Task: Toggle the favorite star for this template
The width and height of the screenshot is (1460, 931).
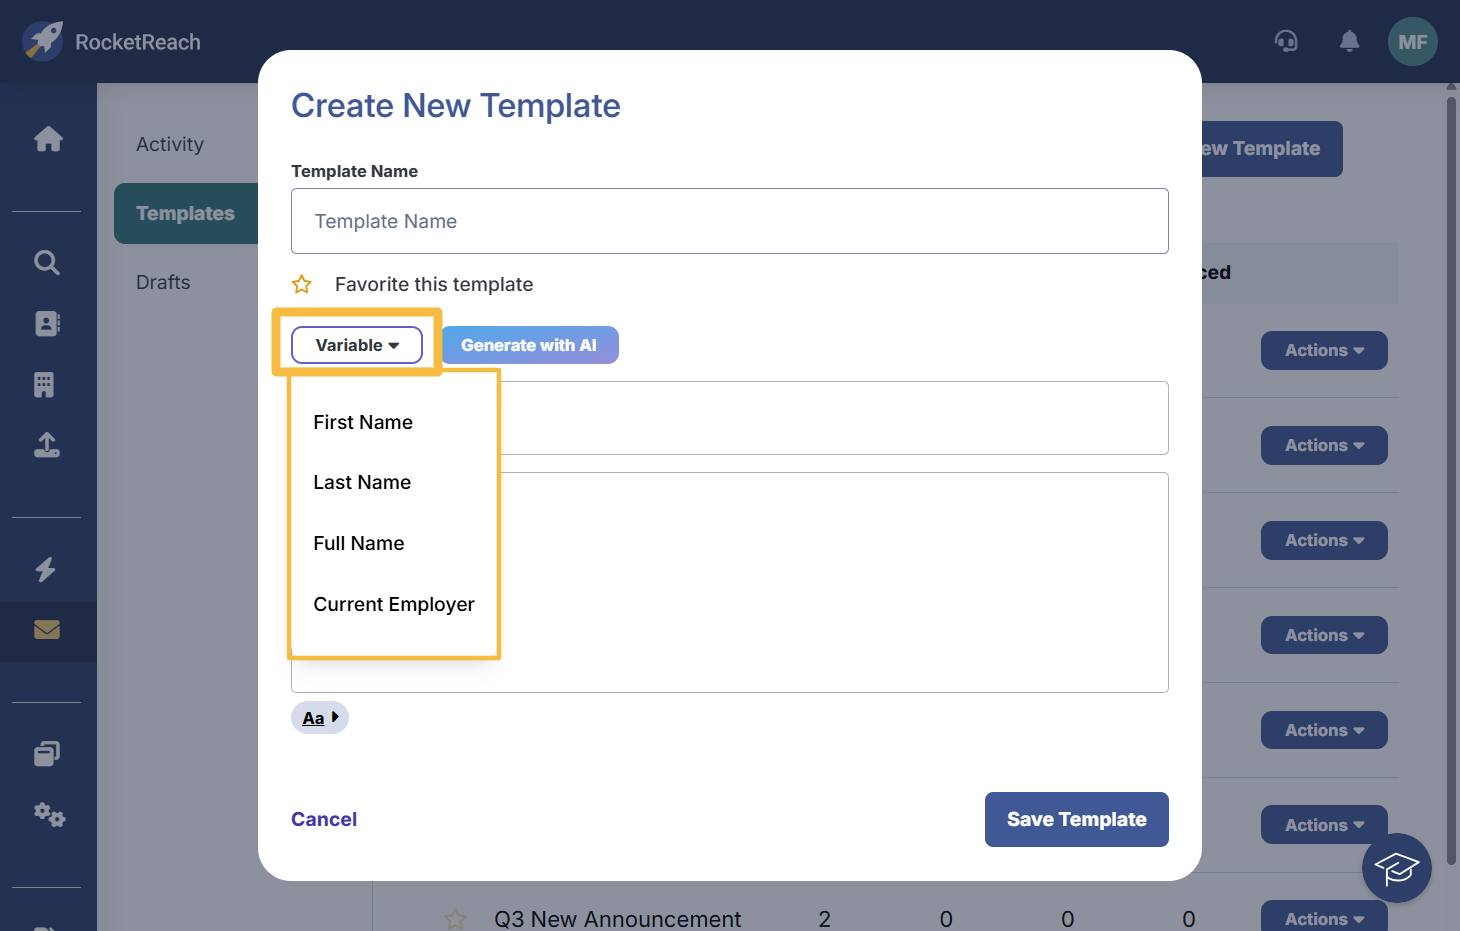Action: (x=302, y=285)
